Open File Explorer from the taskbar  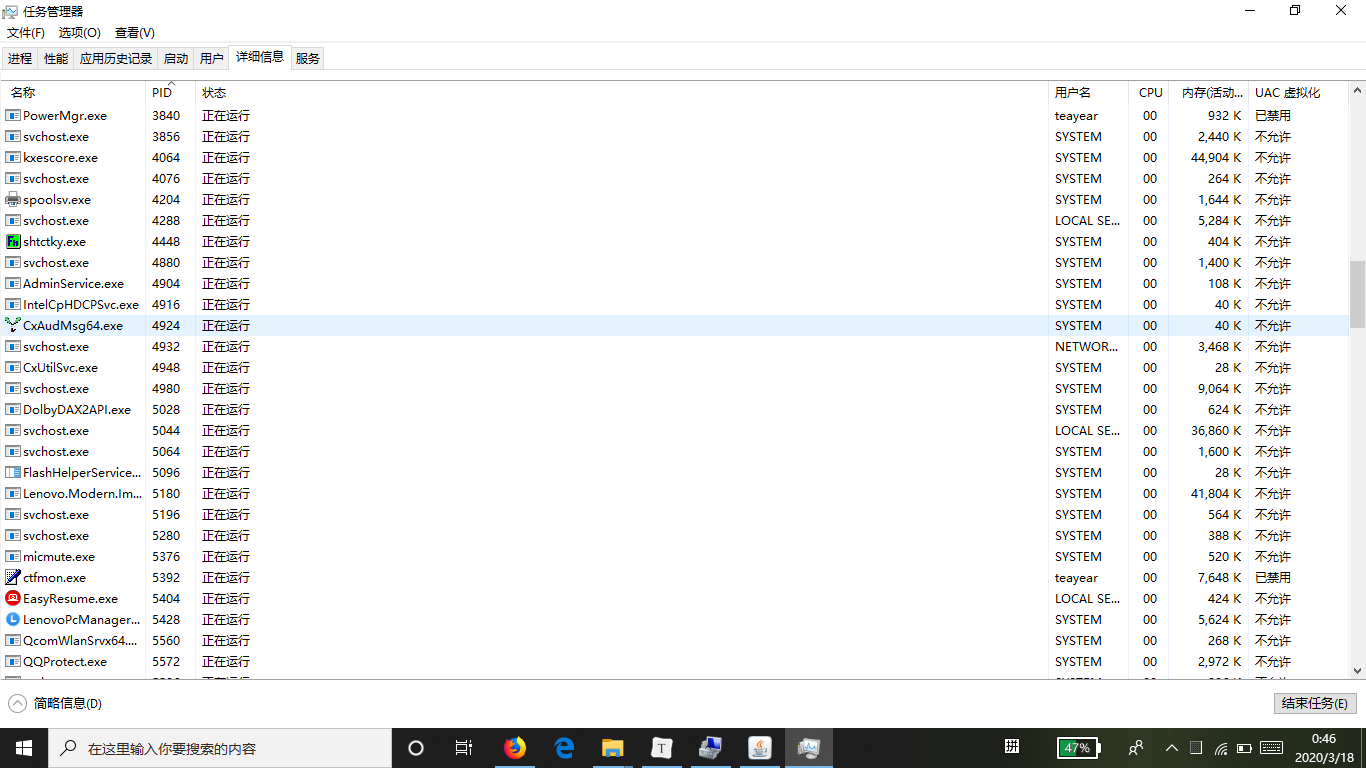(613, 748)
